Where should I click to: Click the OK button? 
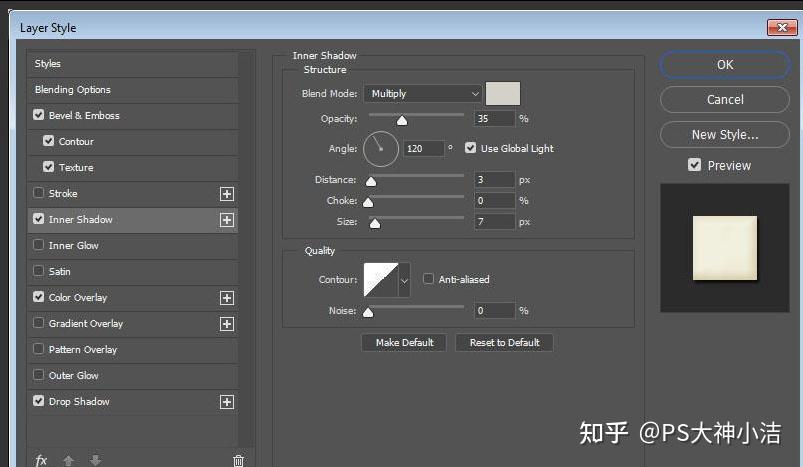point(725,65)
